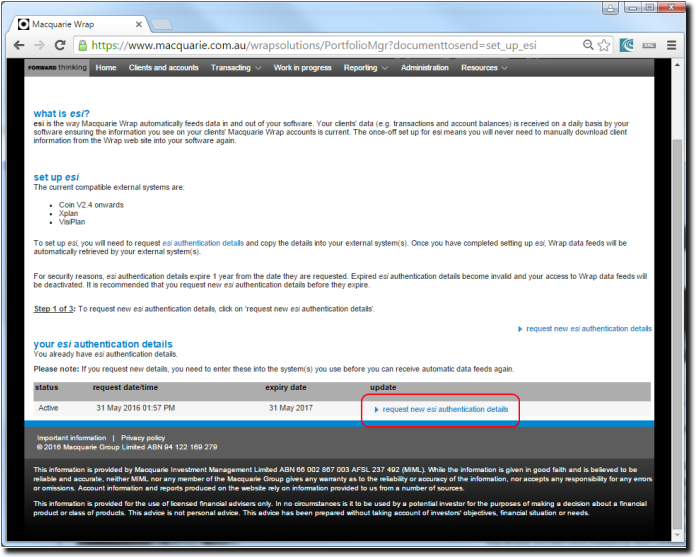
Task: Reload the Macquarie Wrap page
Action: coord(60,45)
